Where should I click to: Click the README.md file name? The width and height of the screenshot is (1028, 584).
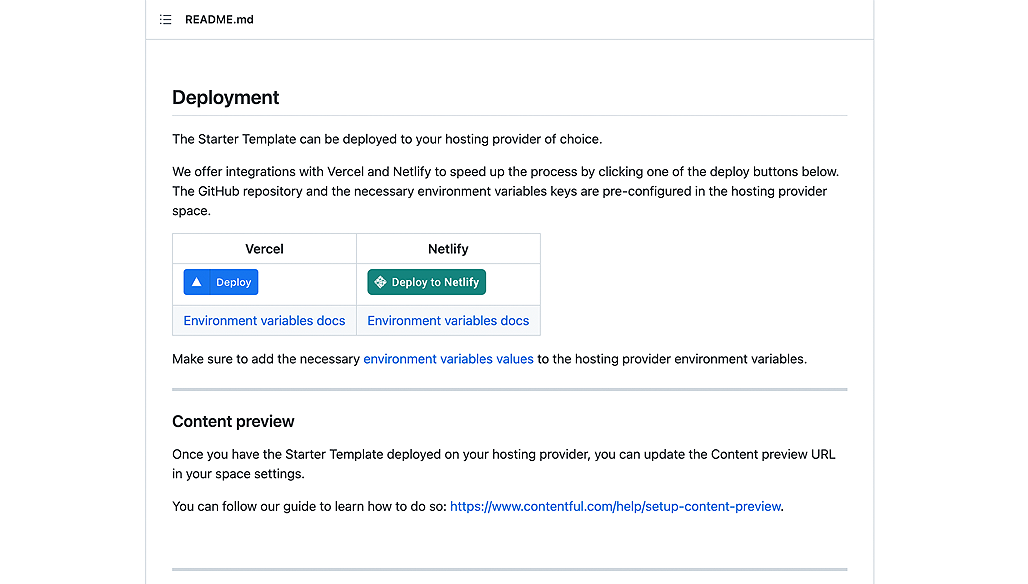tap(219, 19)
